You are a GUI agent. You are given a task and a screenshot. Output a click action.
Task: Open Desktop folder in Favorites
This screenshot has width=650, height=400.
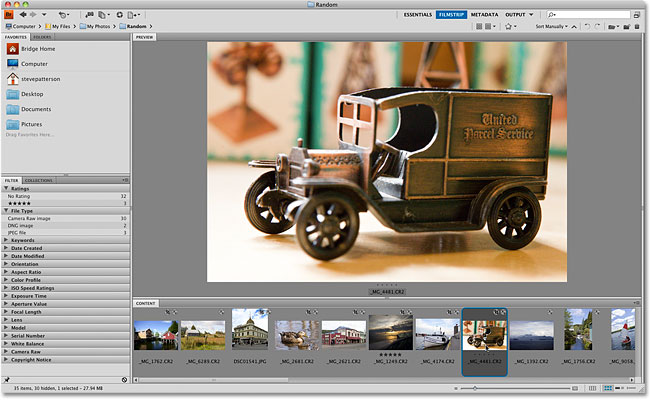point(25,94)
